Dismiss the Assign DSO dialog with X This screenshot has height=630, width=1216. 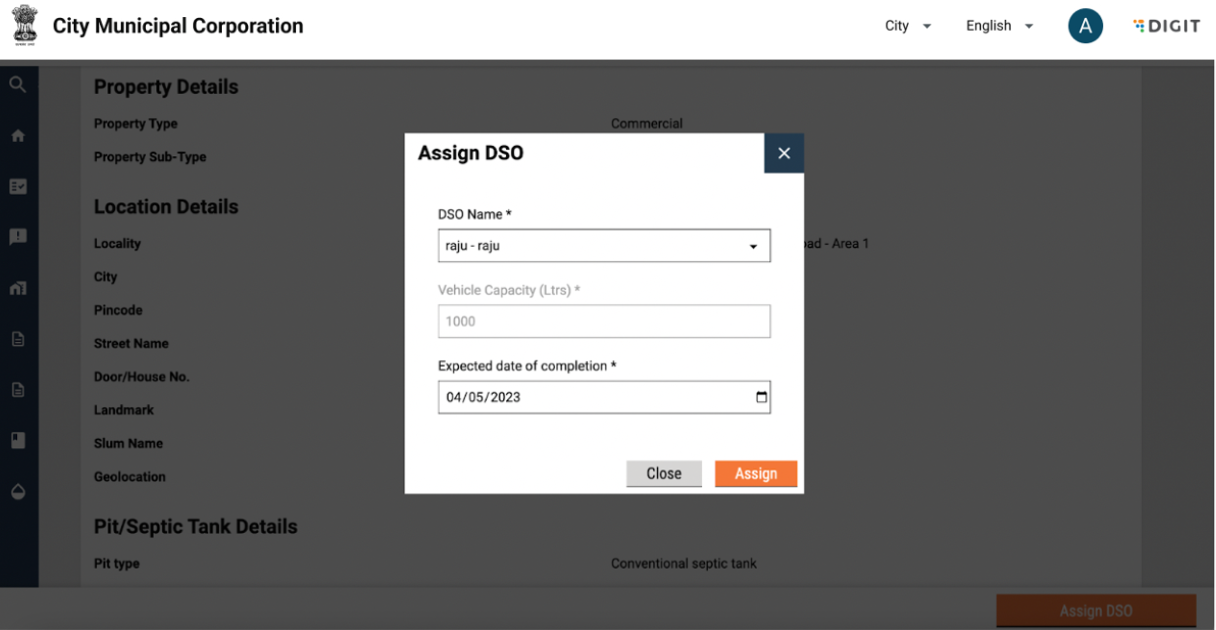click(x=783, y=153)
